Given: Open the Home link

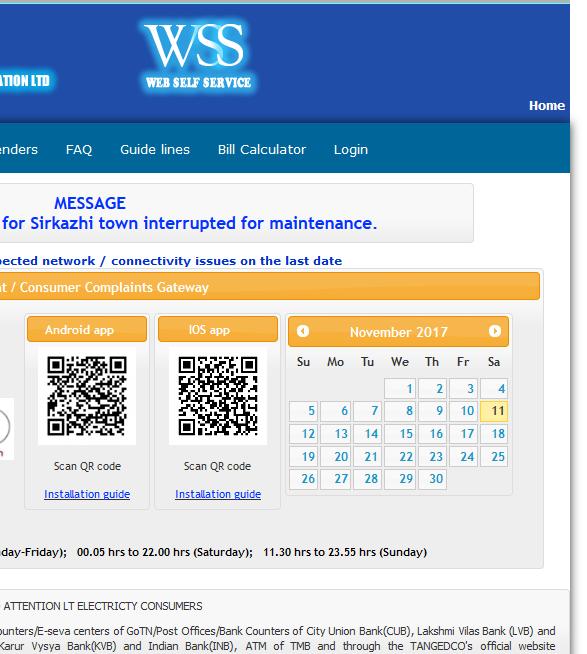Looking at the screenshot, I should tap(547, 106).
